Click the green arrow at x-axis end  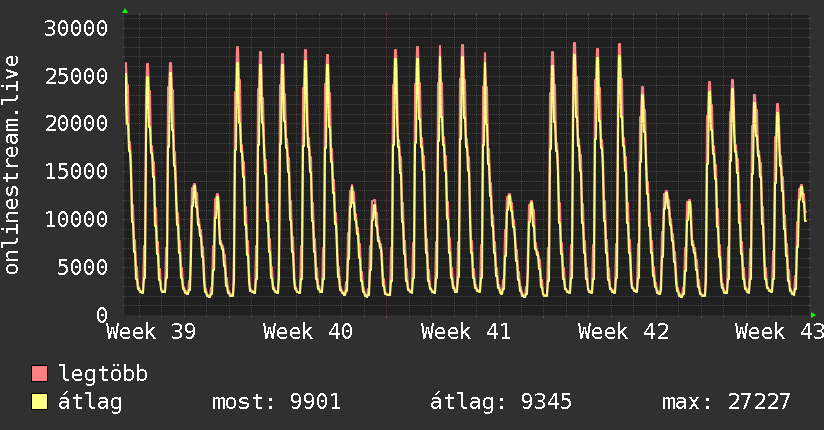[x=813, y=315]
